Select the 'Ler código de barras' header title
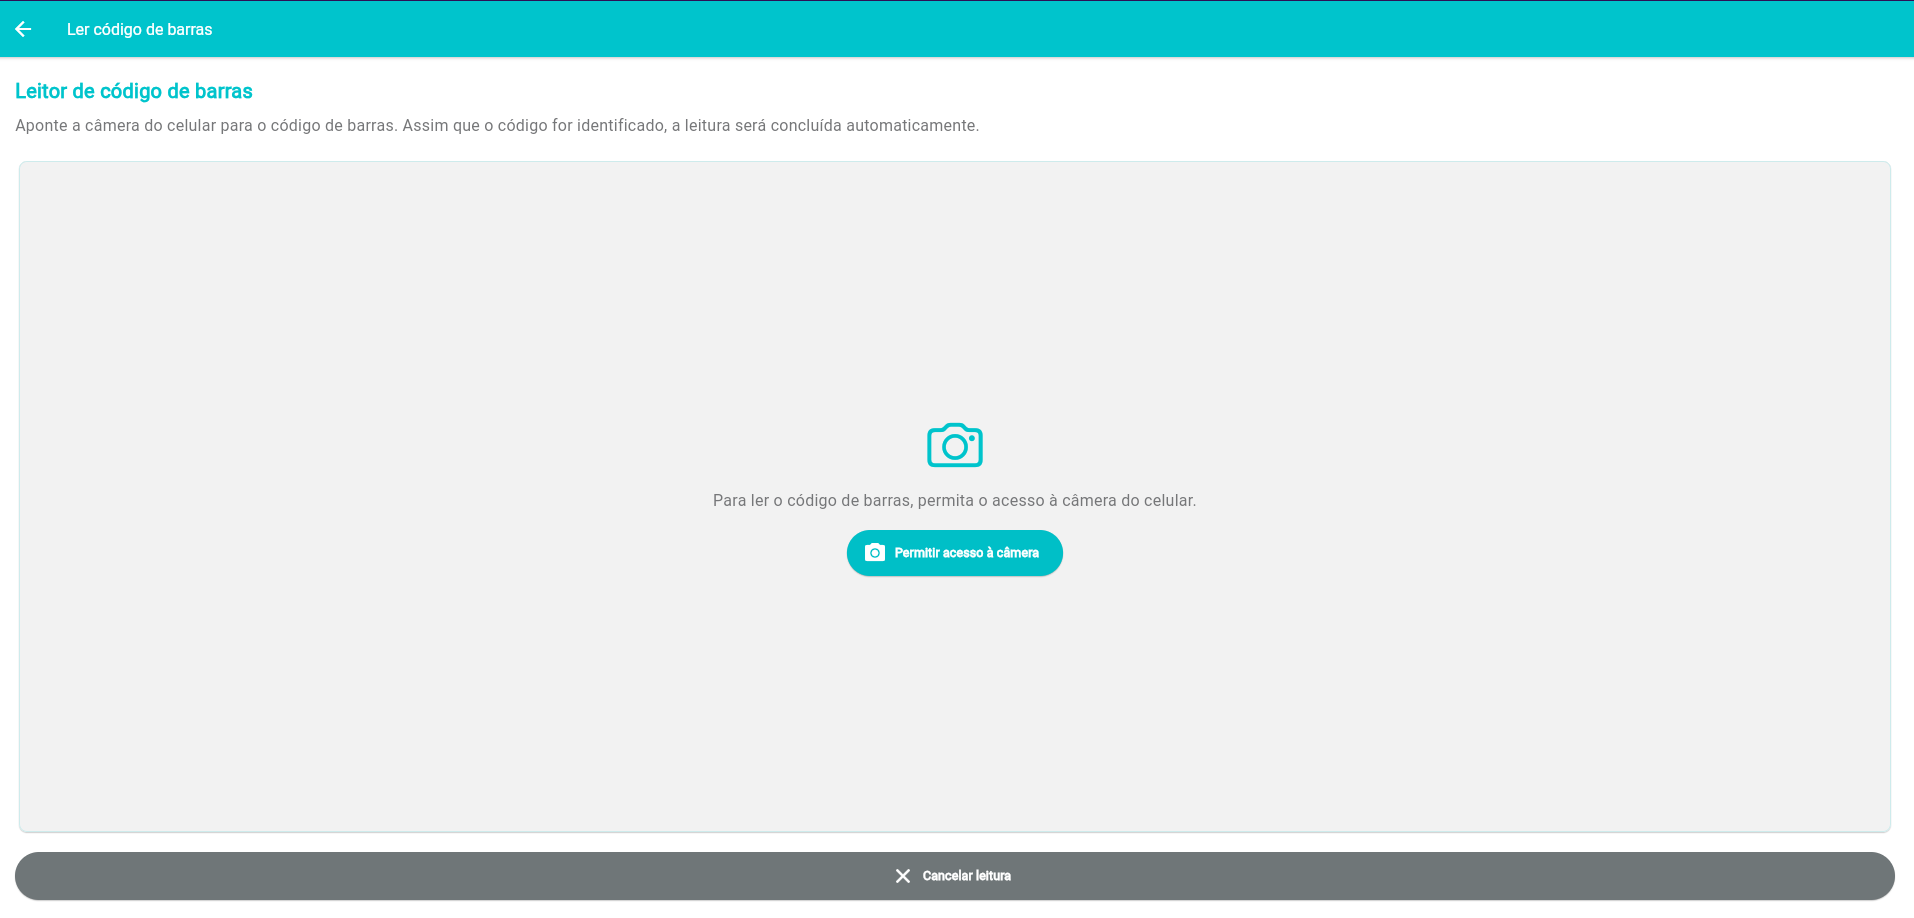 point(139,30)
